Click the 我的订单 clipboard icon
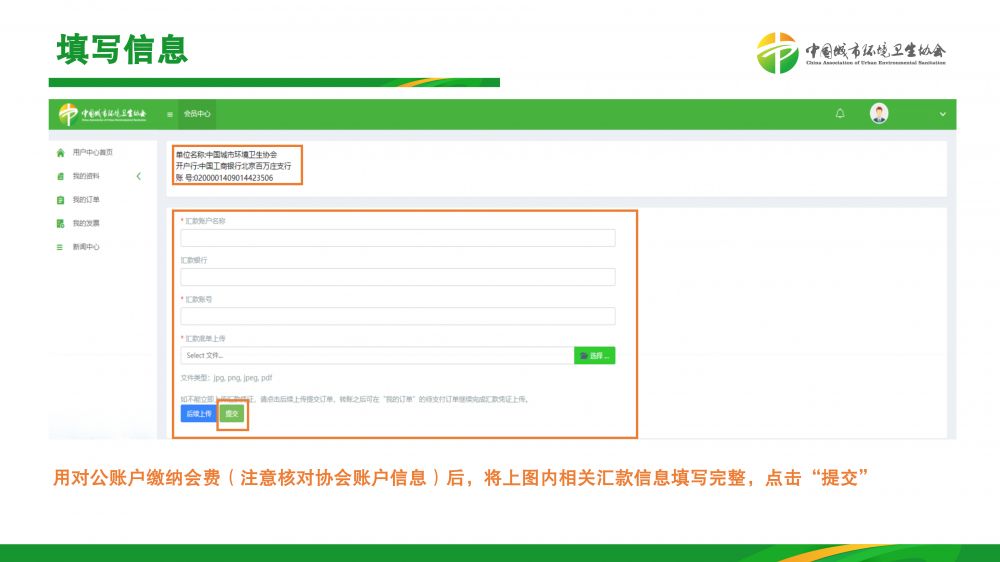 61,200
